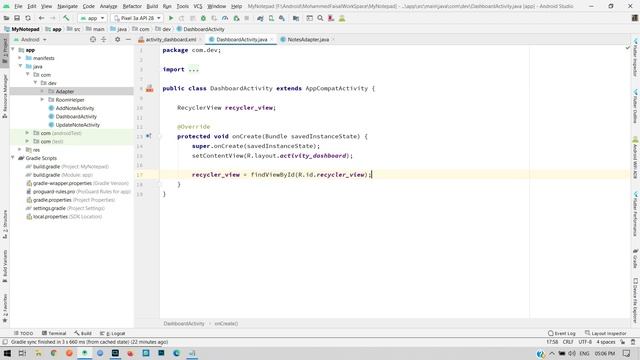Click the Make Project hammer icon
Viewport: 640px width, 360px height.
[x=66, y=18]
